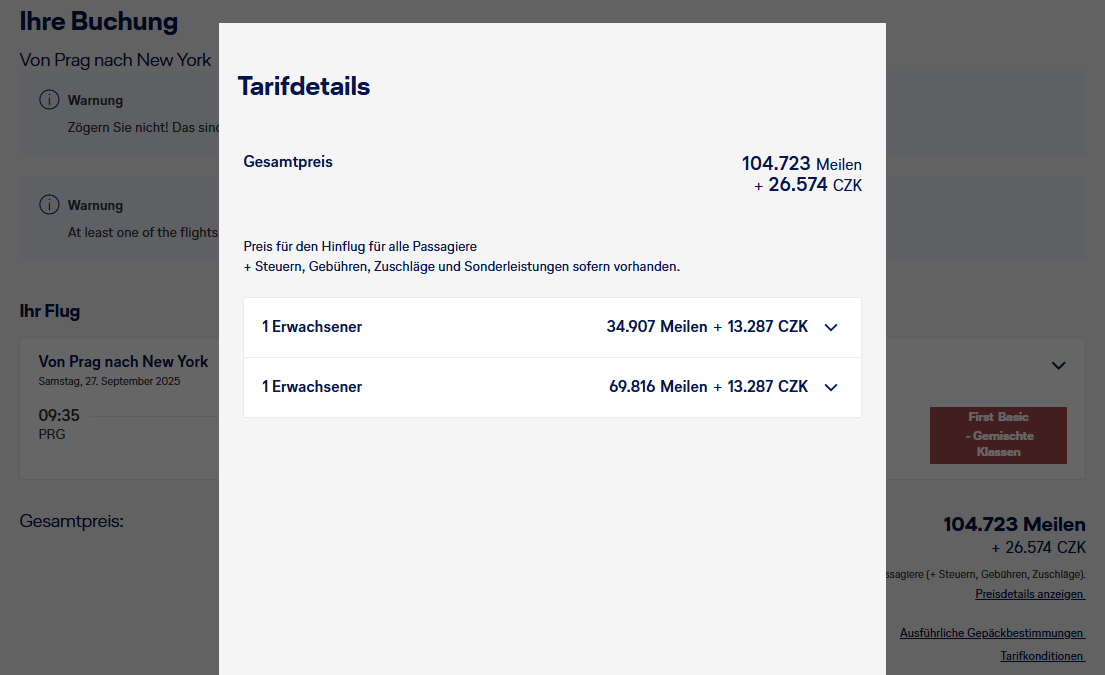The width and height of the screenshot is (1105, 675).
Task: Click the PRG airport code
Action: [52, 435]
